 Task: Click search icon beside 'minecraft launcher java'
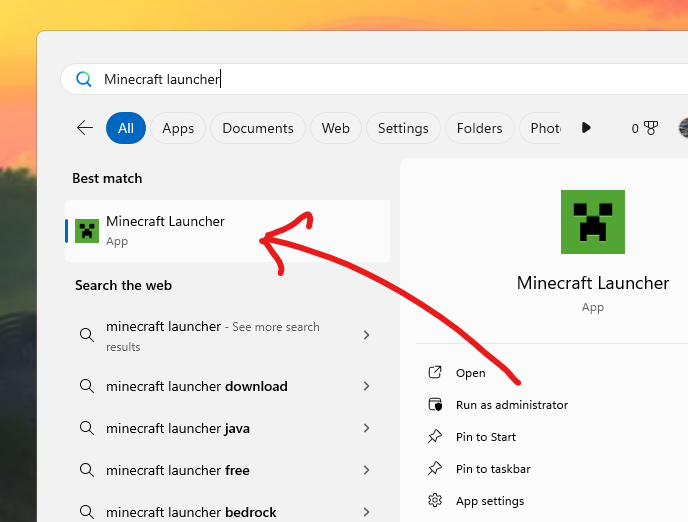coord(86,428)
